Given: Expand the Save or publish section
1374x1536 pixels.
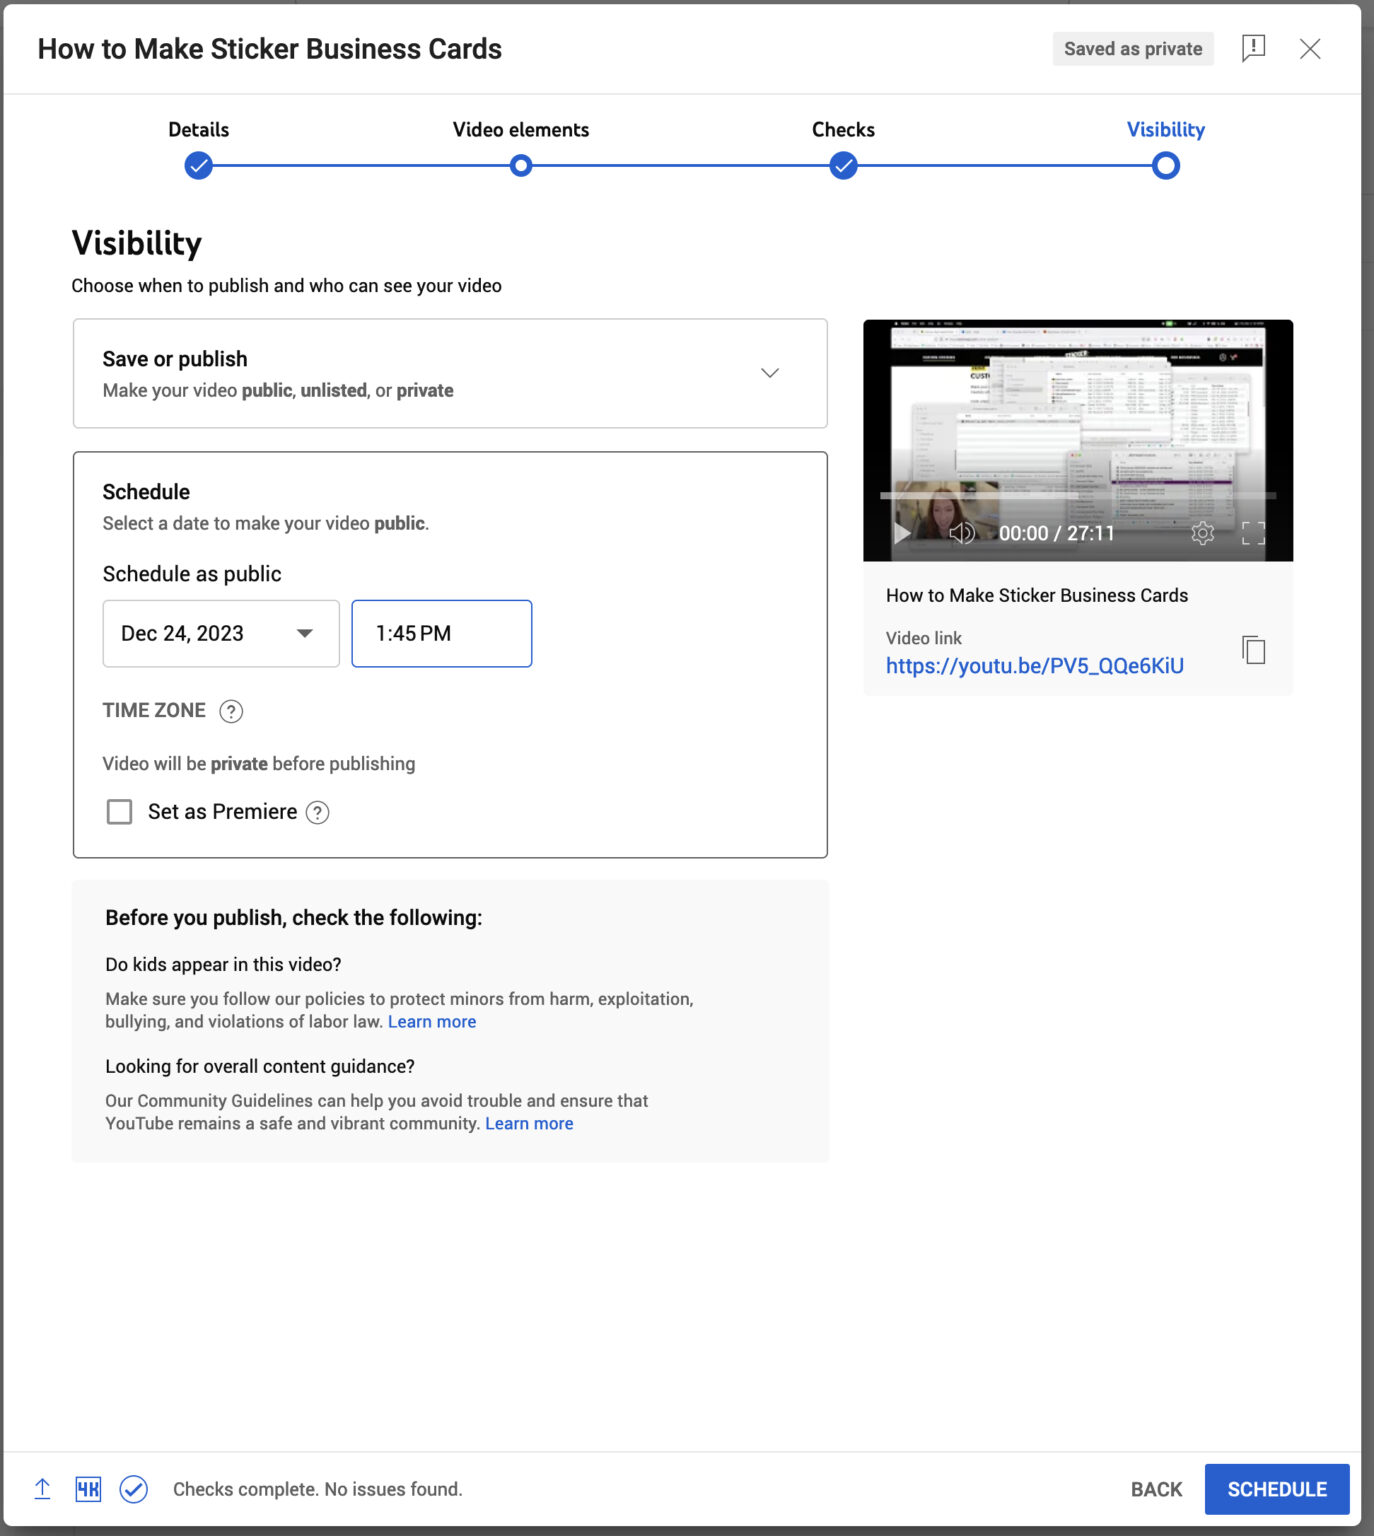Looking at the screenshot, I should pos(769,373).
